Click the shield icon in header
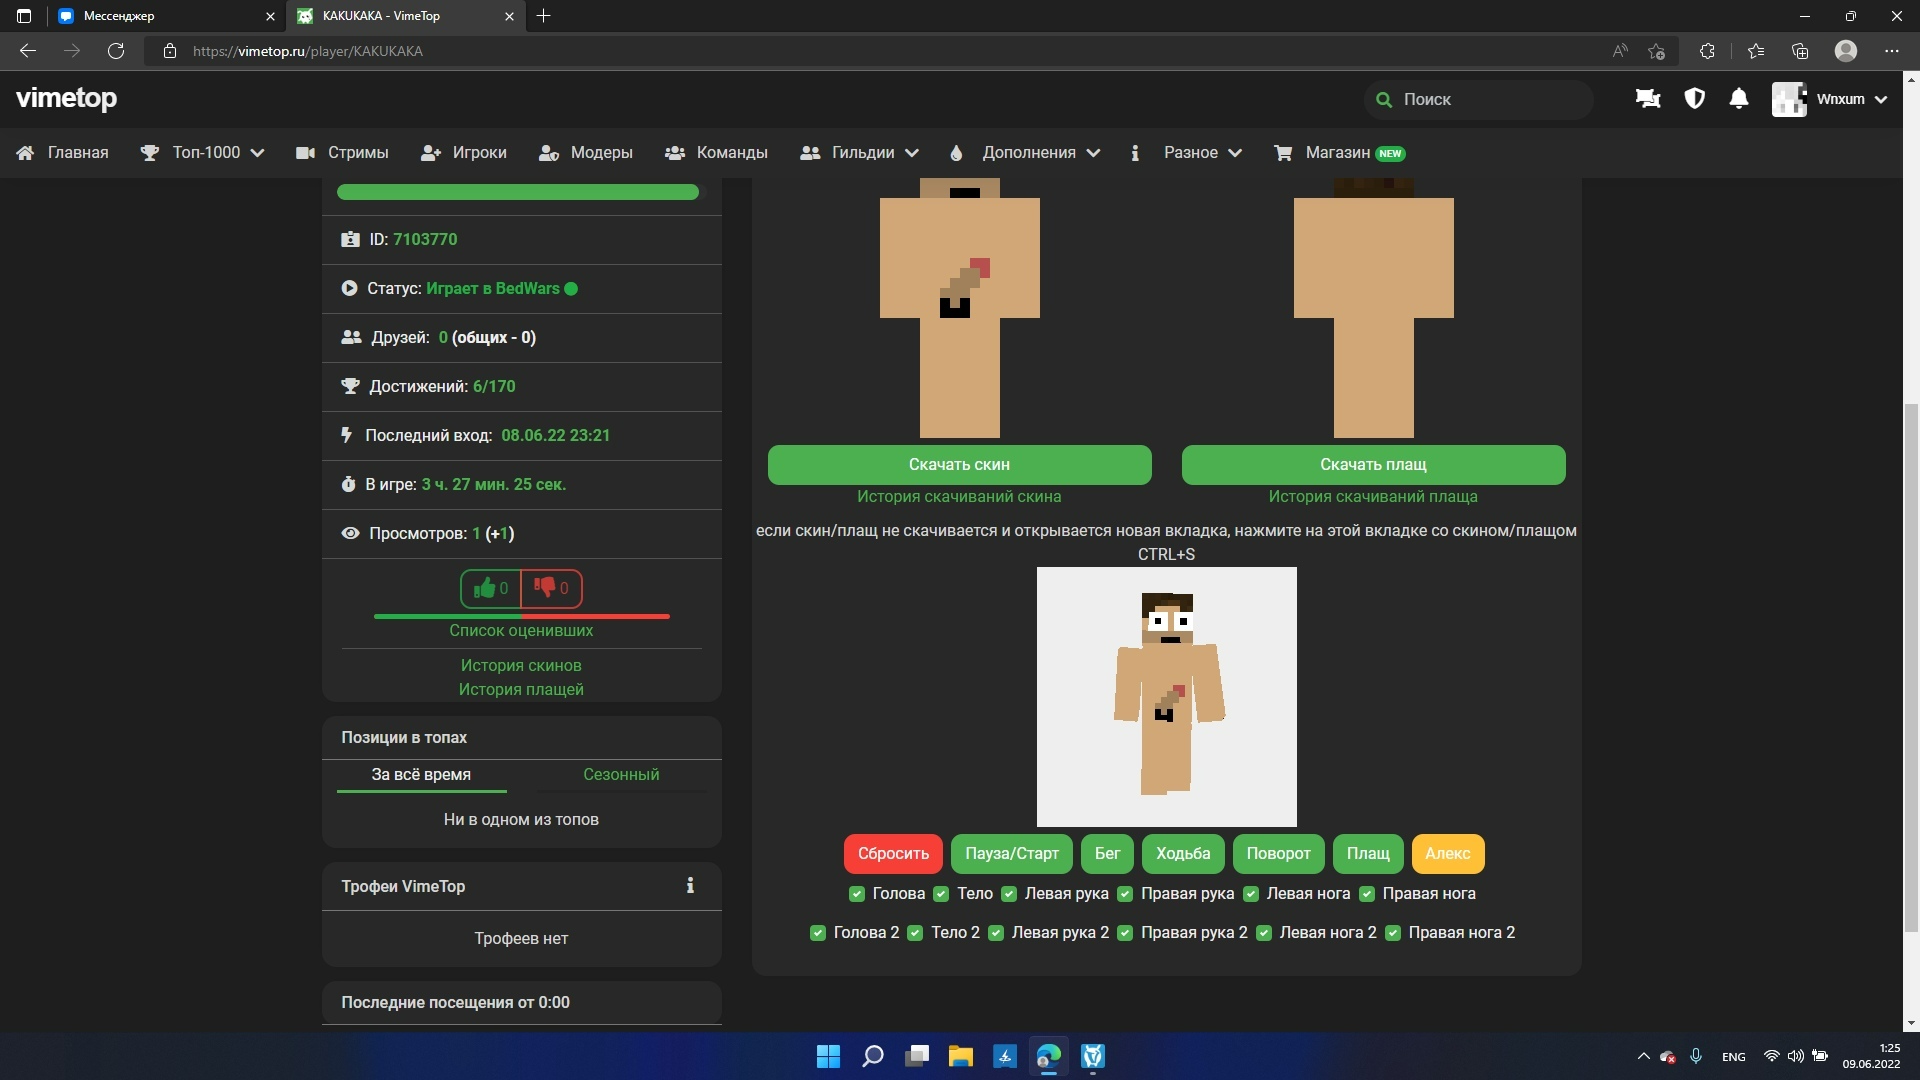 click(x=1694, y=99)
